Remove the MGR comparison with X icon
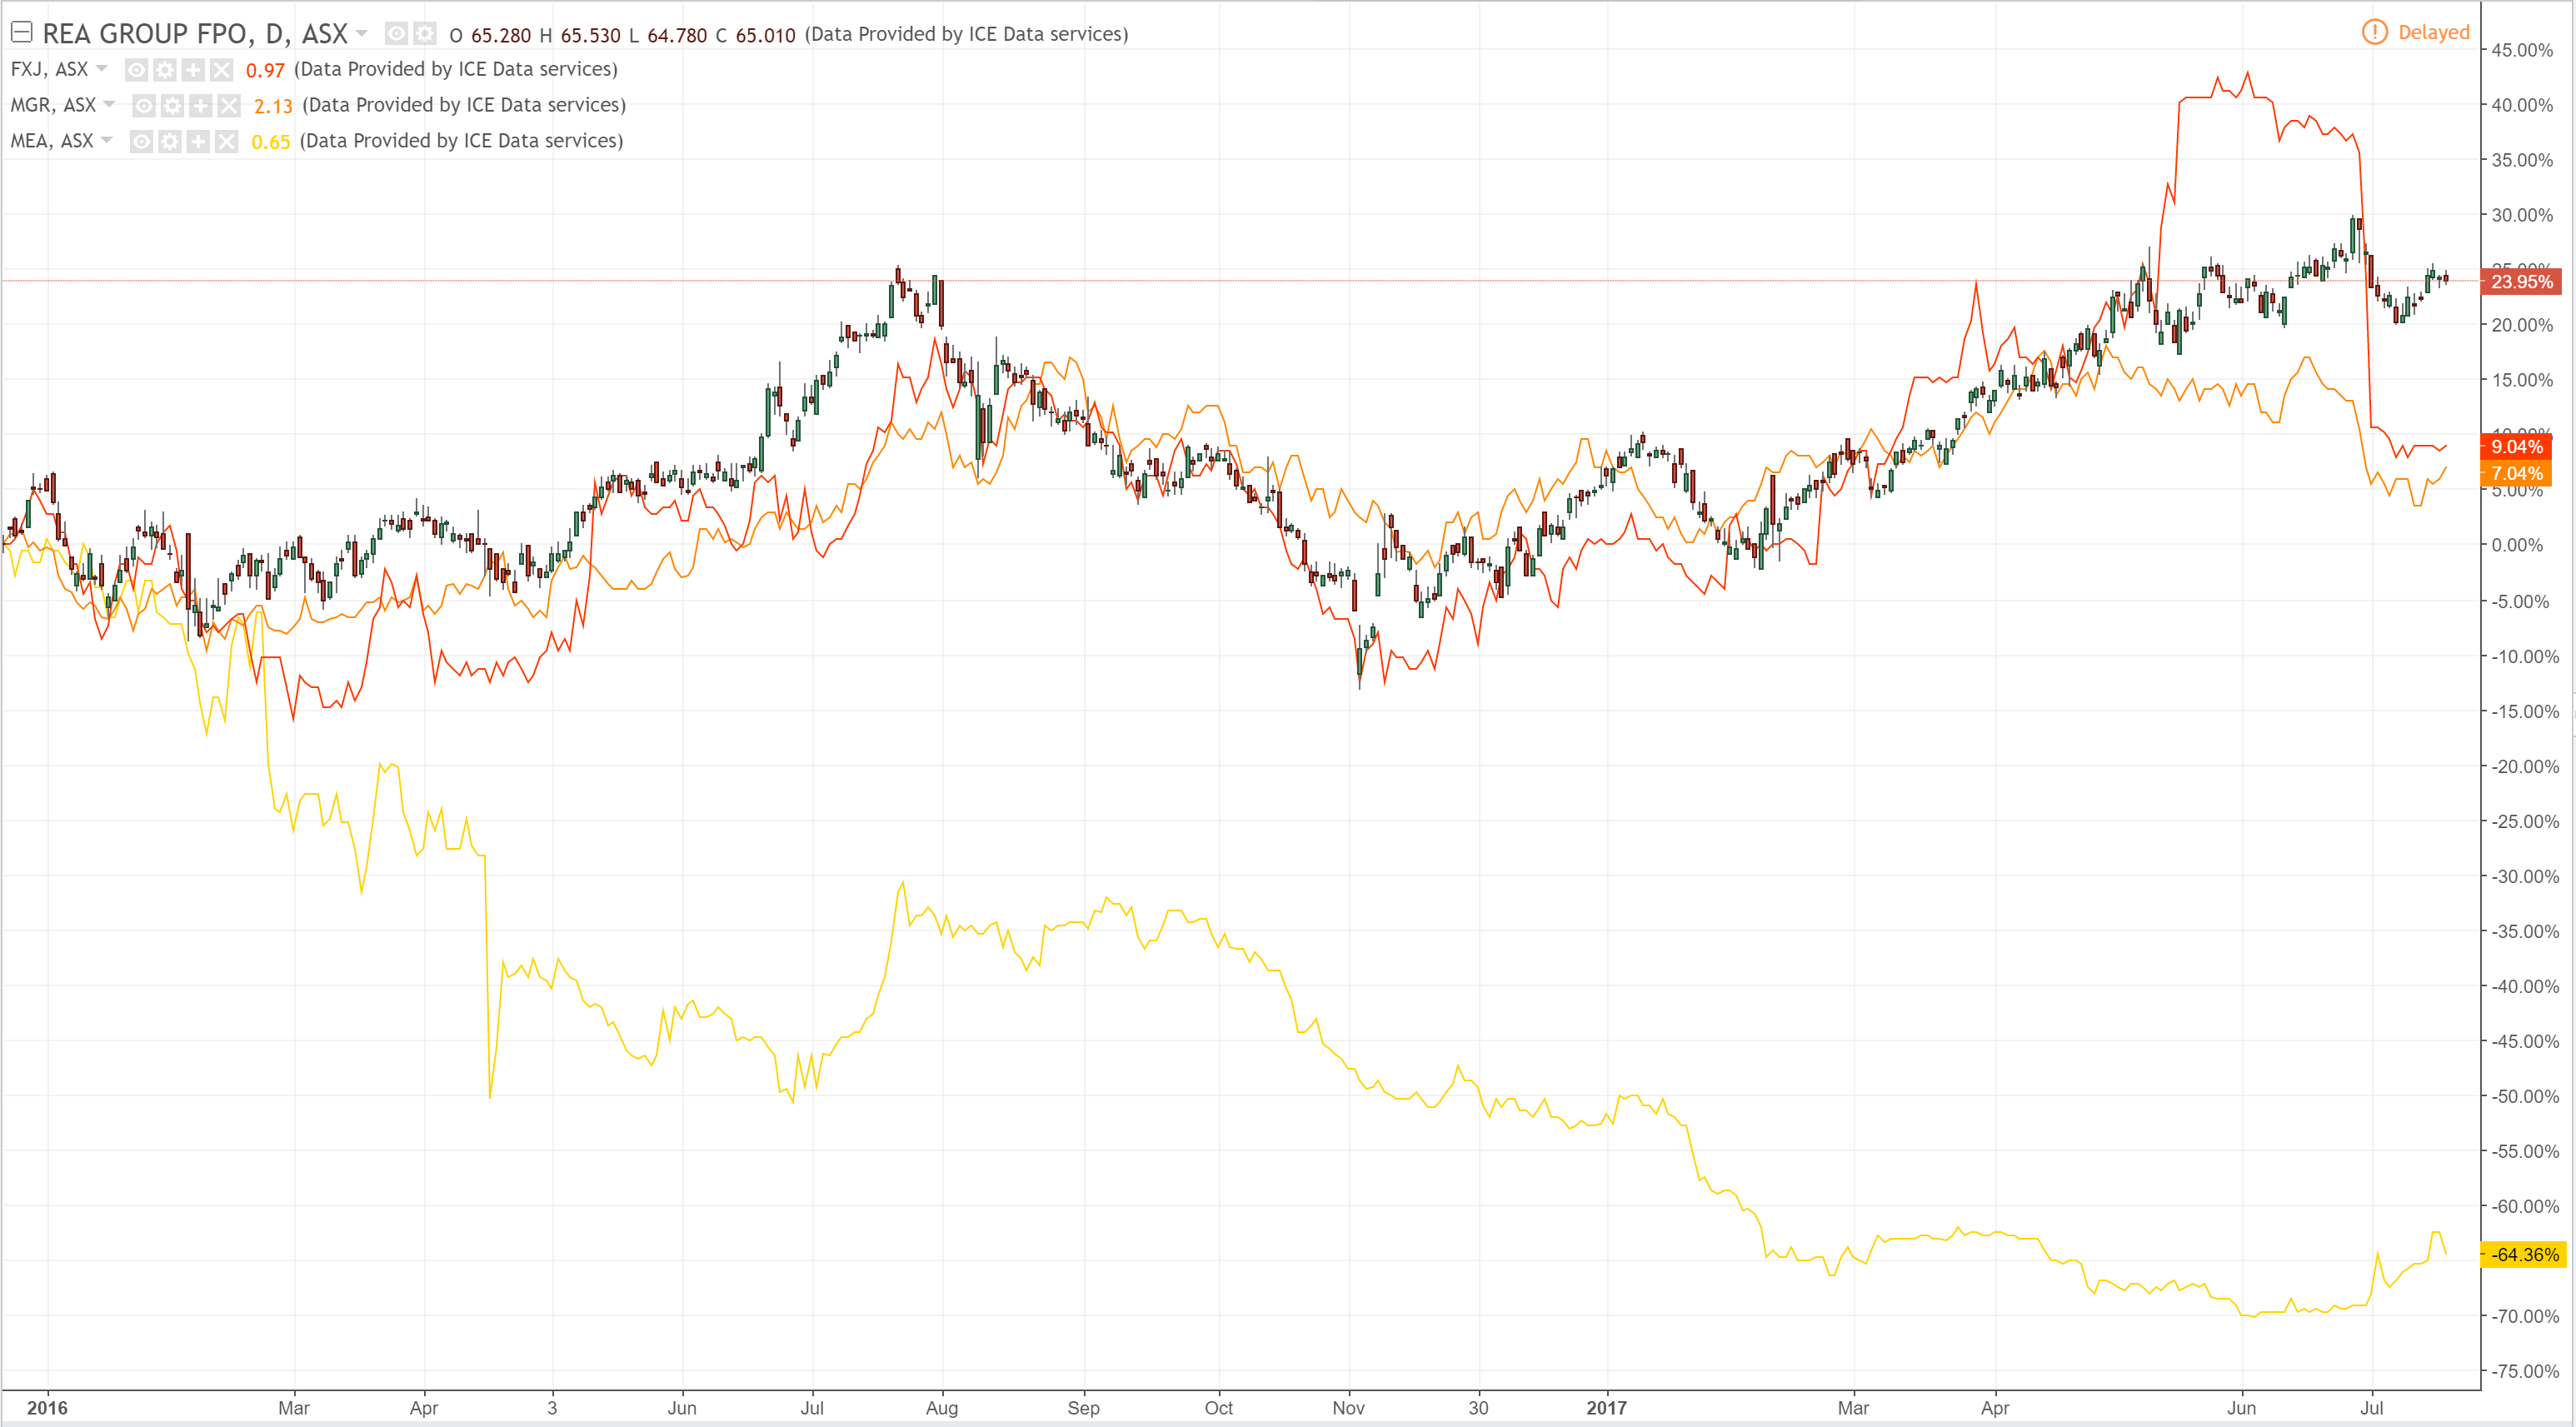This screenshot has height=1427, width=2576. pos(229,106)
